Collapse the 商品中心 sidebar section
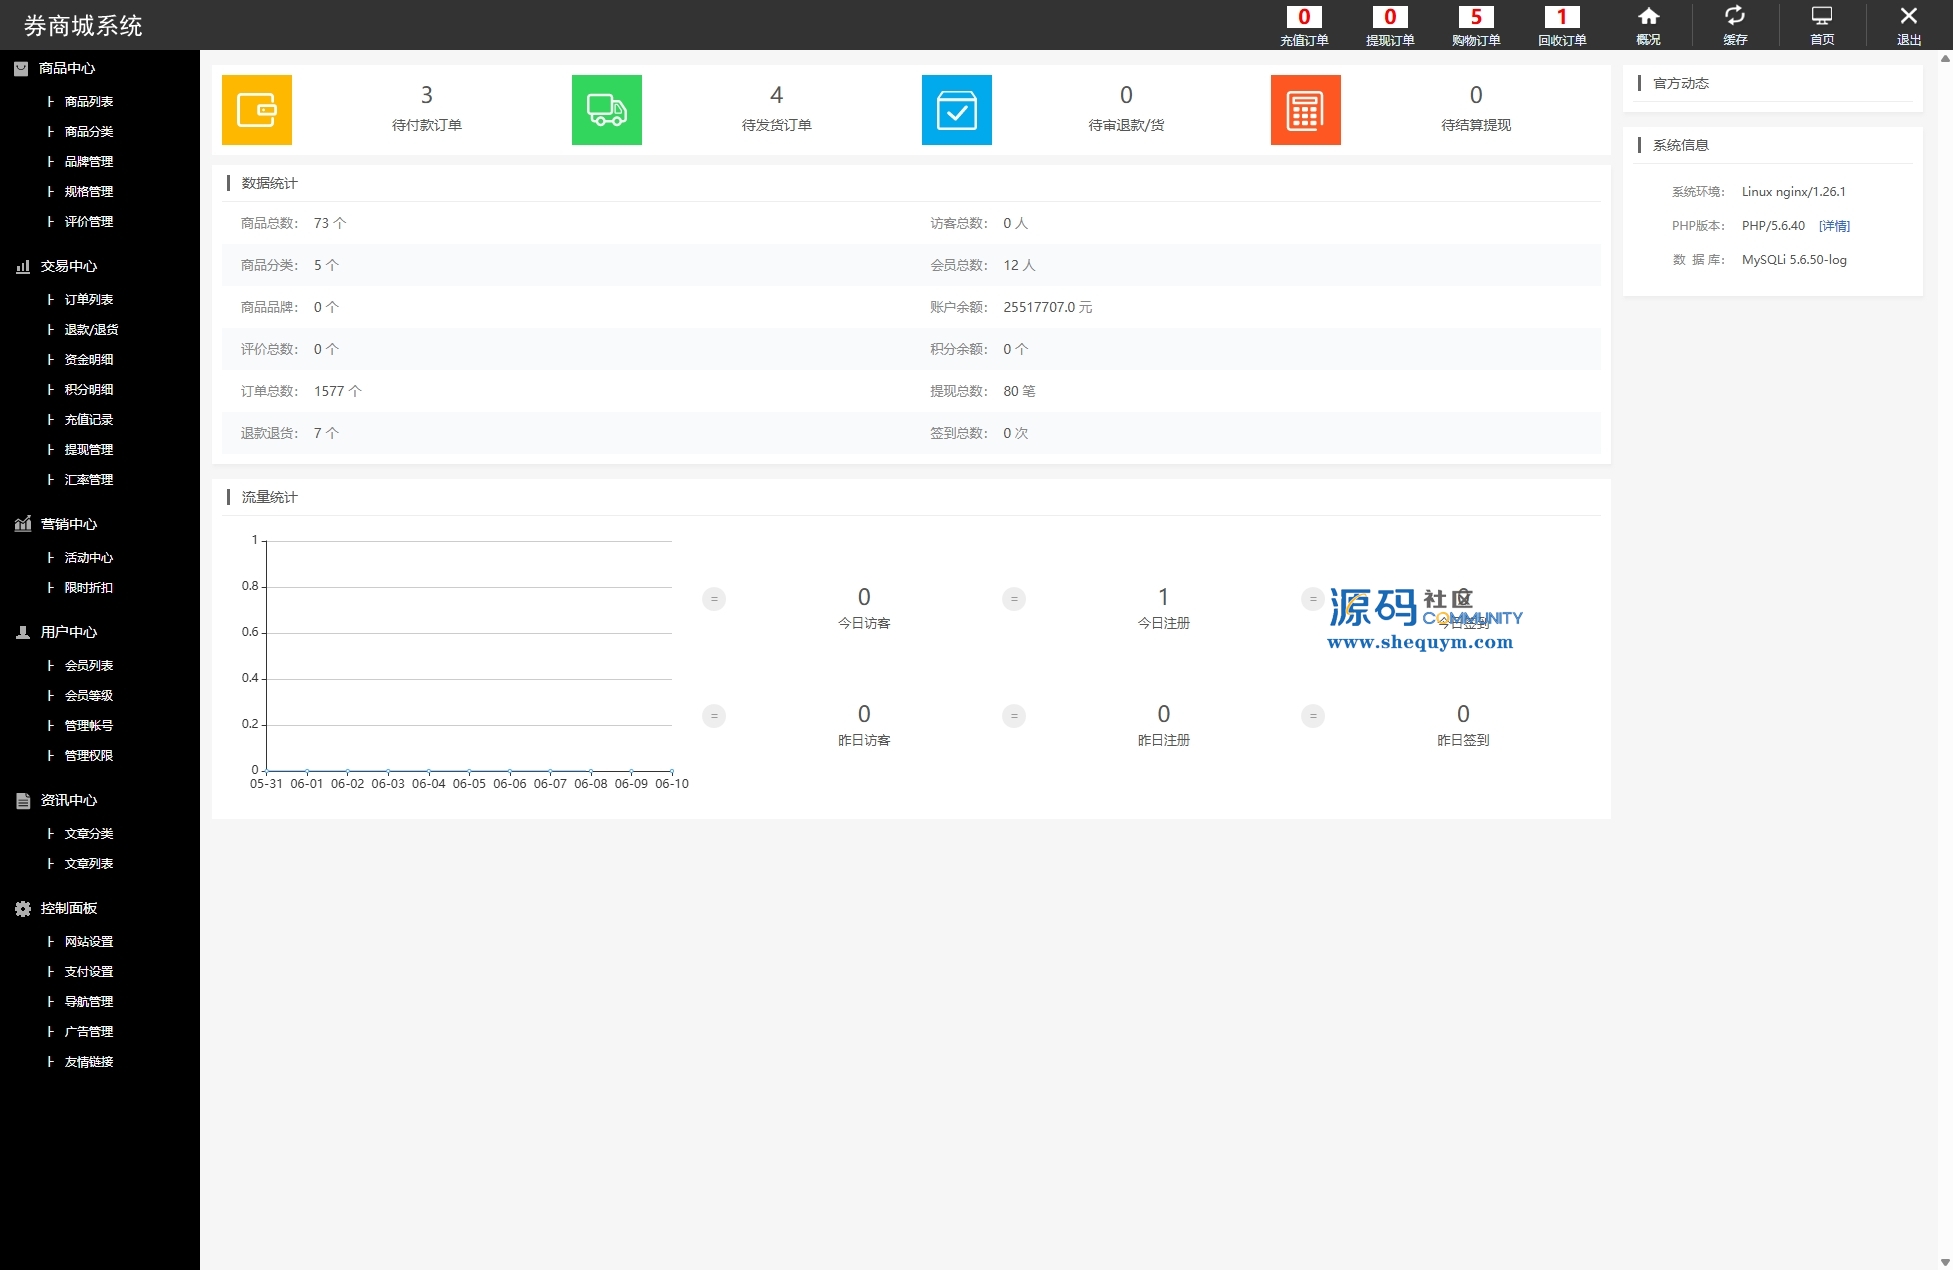The height and width of the screenshot is (1270, 1953). point(66,68)
